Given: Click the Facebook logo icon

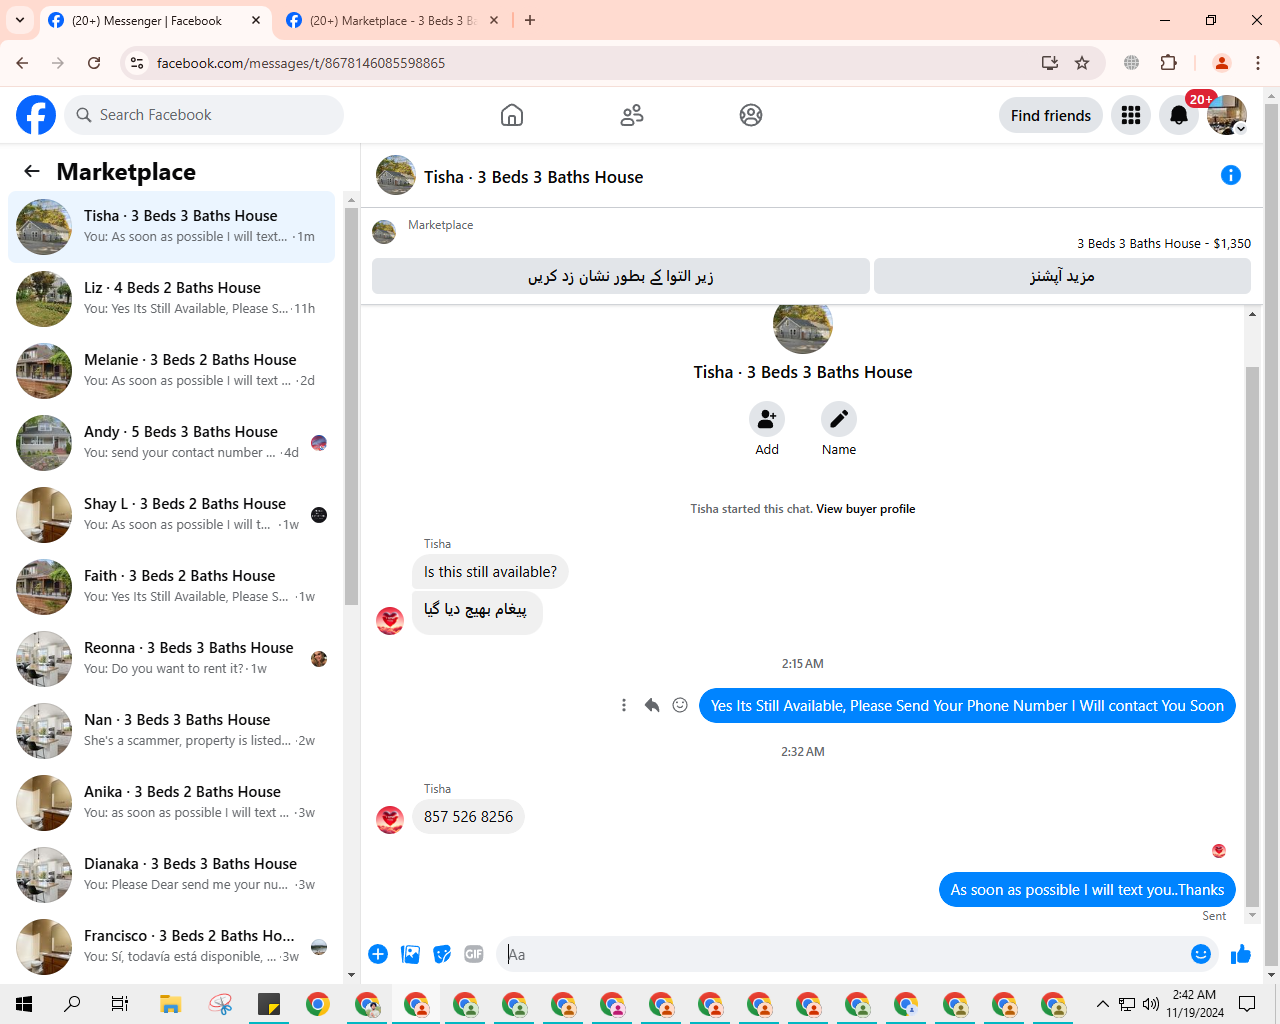Looking at the screenshot, I should [36, 115].
